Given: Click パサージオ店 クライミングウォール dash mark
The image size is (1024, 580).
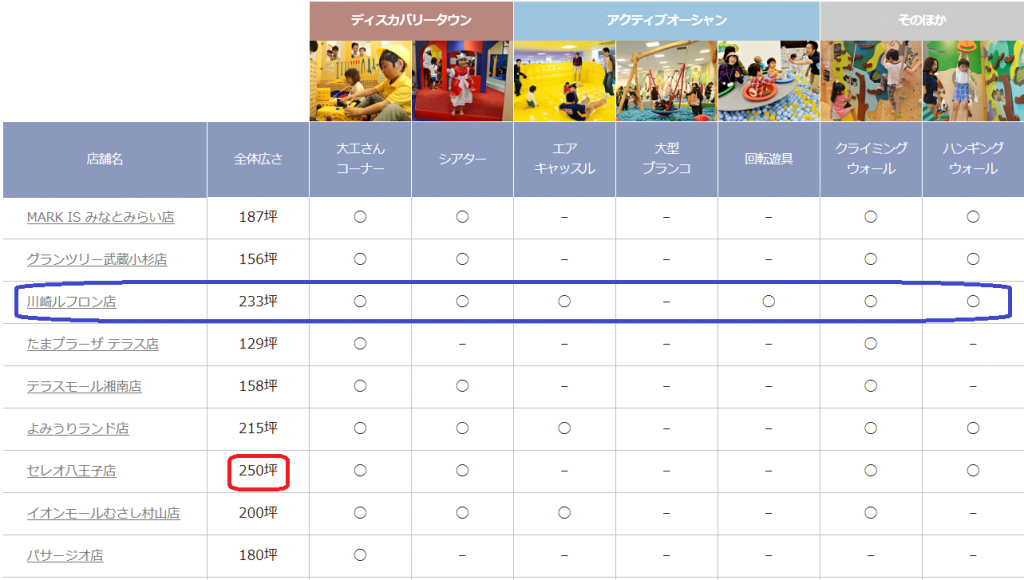Looking at the screenshot, I should coord(871,556).
